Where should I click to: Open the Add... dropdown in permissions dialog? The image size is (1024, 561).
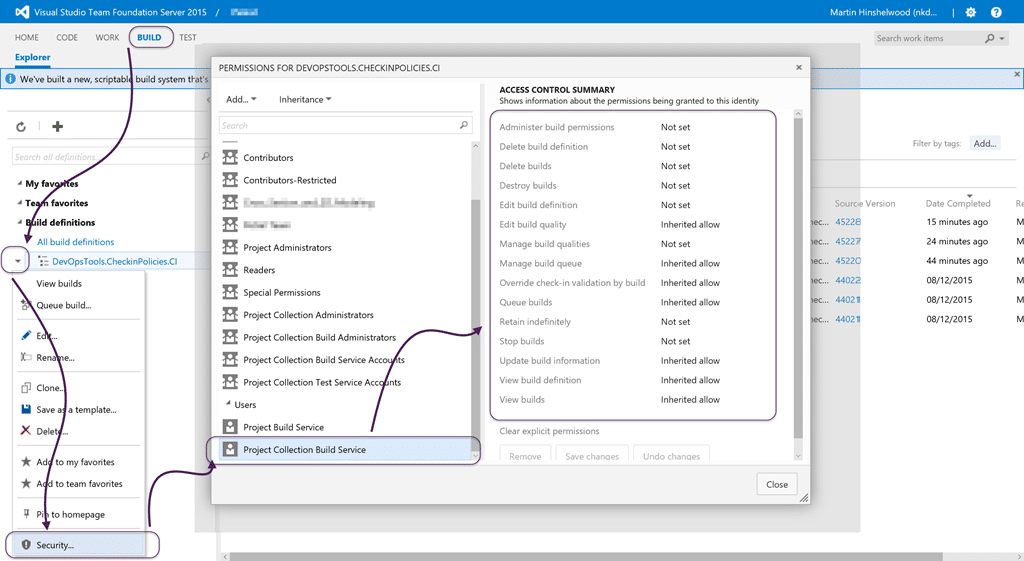(x=241, y=99)
